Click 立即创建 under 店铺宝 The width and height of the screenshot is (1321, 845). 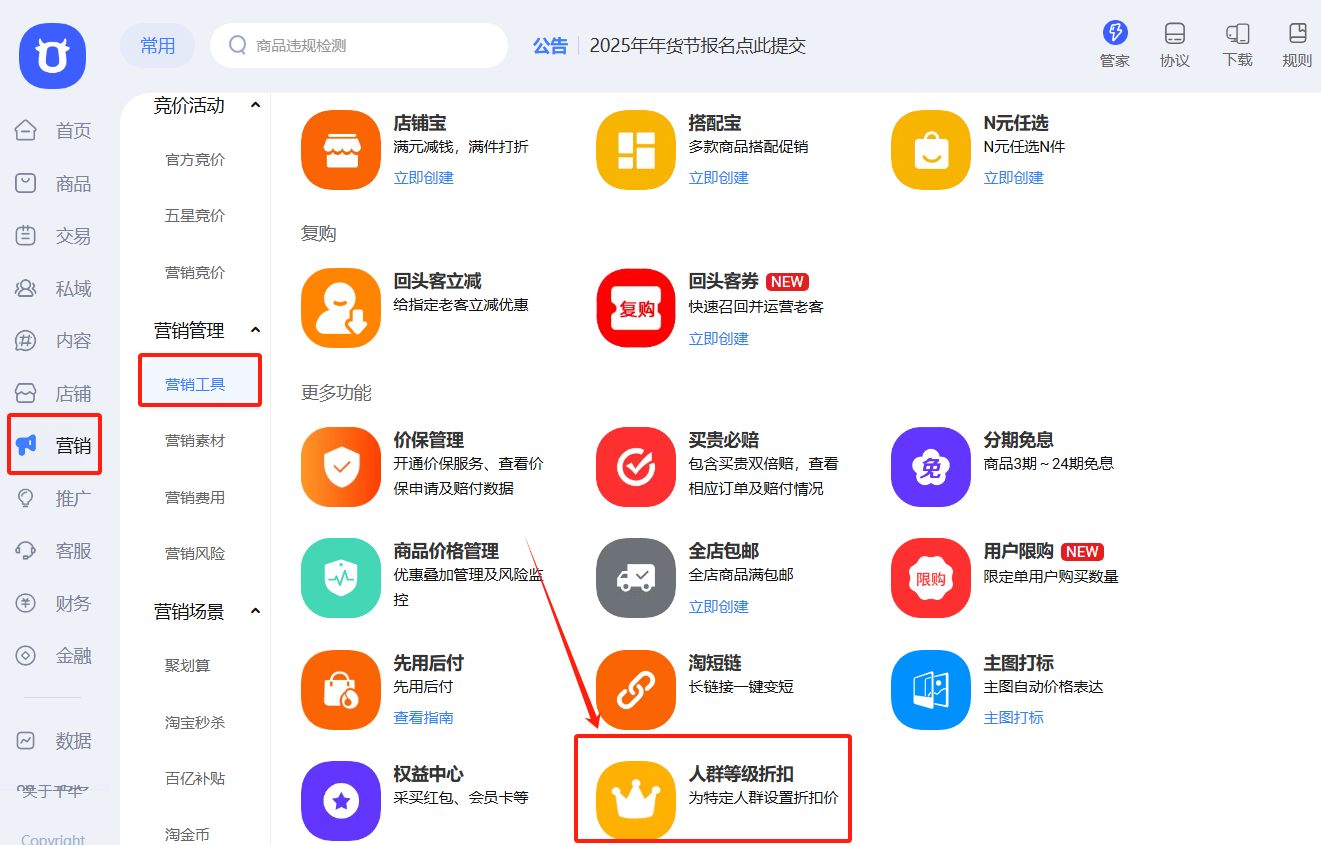coord(423,177)
